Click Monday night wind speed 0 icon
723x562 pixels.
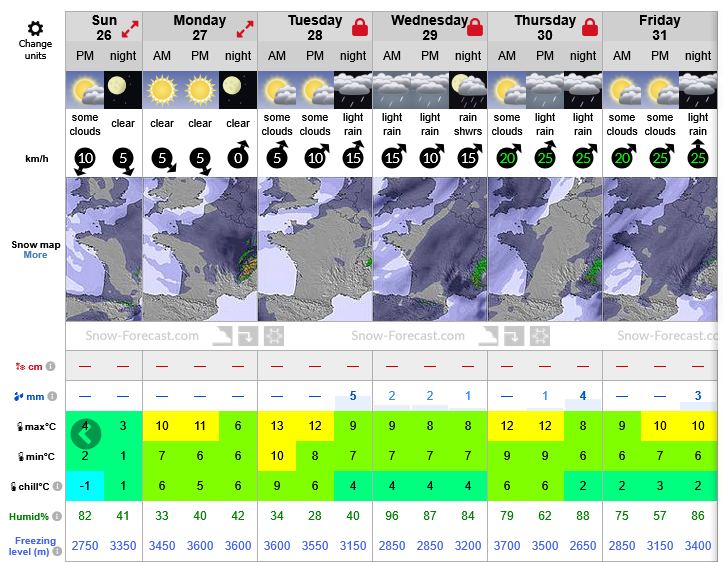[x=238, y=156]
